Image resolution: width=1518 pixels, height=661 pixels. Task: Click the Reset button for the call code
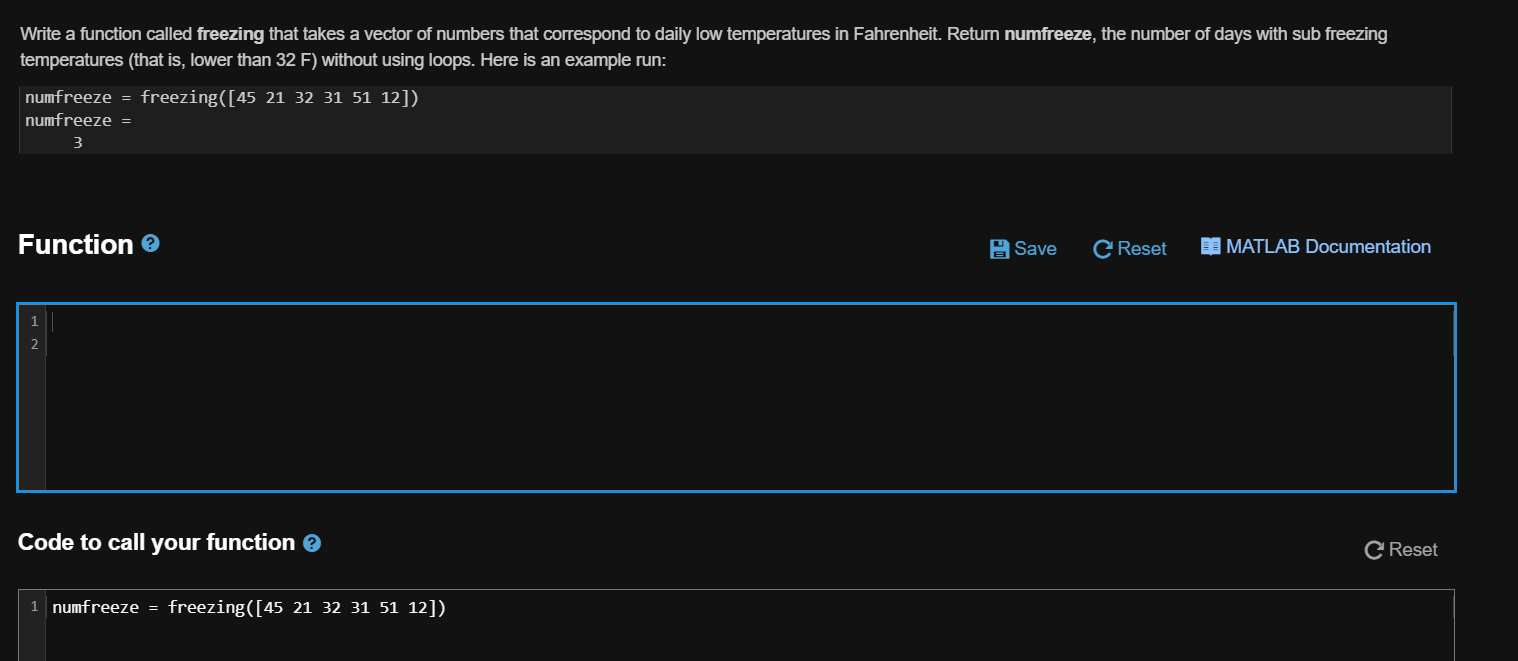(x=1400, y=549)
